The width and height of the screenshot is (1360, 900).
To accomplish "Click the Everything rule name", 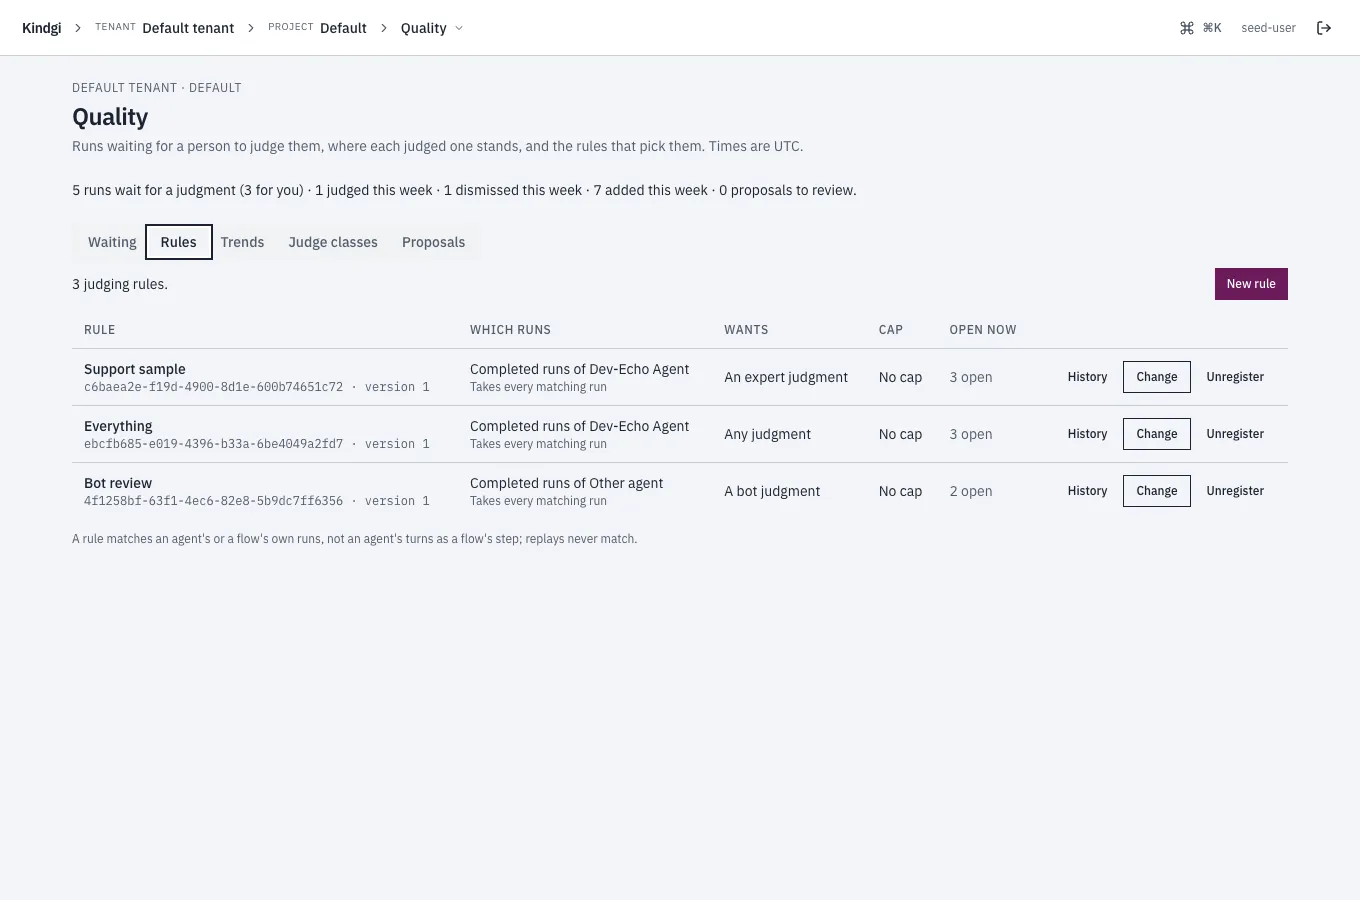I will pos(118,426).
